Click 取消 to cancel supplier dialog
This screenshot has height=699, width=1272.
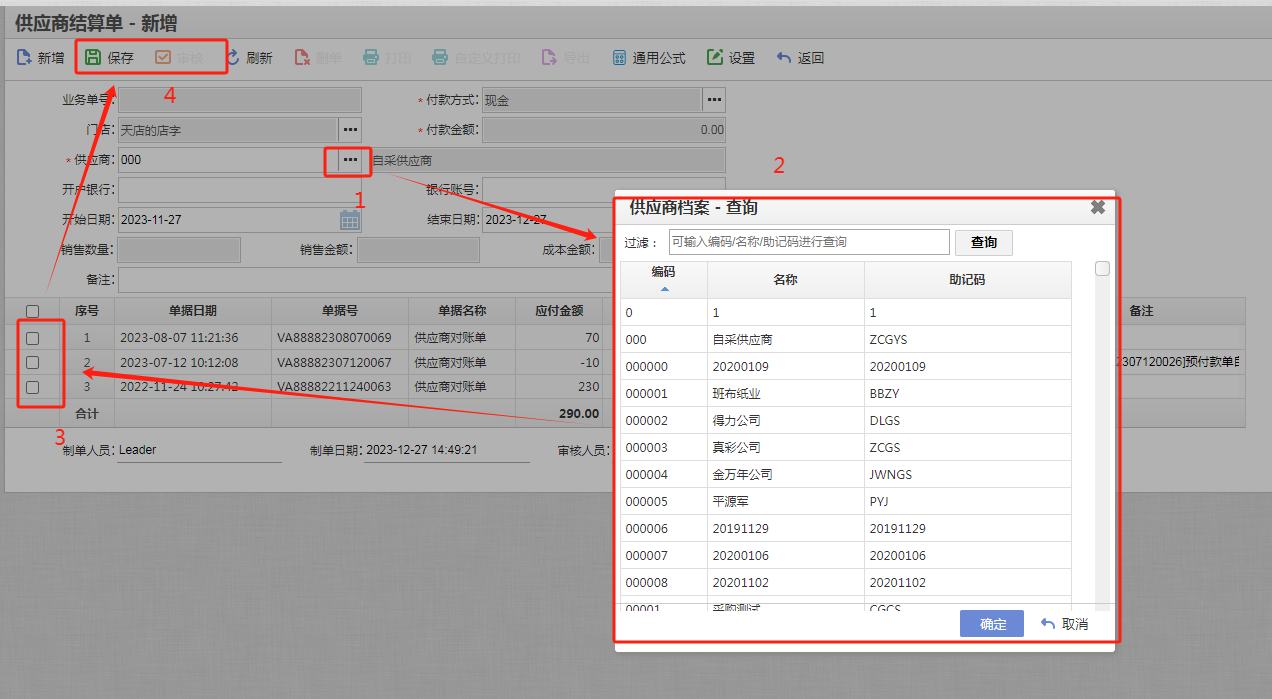[1064, 624]
